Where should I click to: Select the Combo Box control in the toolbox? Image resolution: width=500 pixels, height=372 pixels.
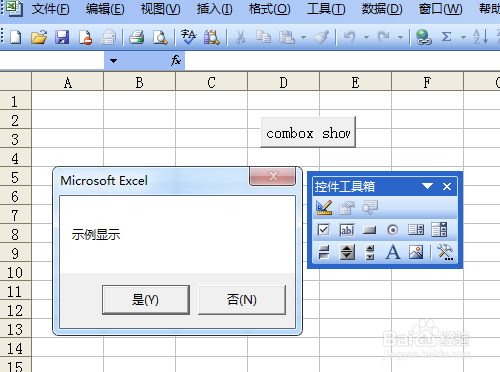pos(439,230)
